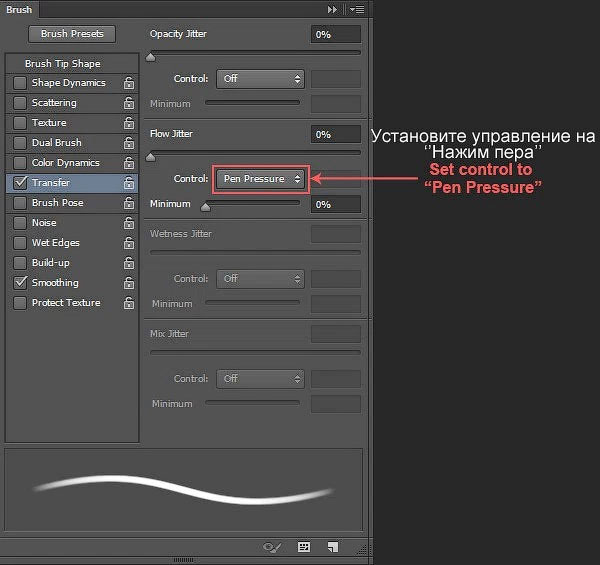Screen dimensions: 600x565
Task: Click the Opacity Jitter label
Action: click(178, 34)
